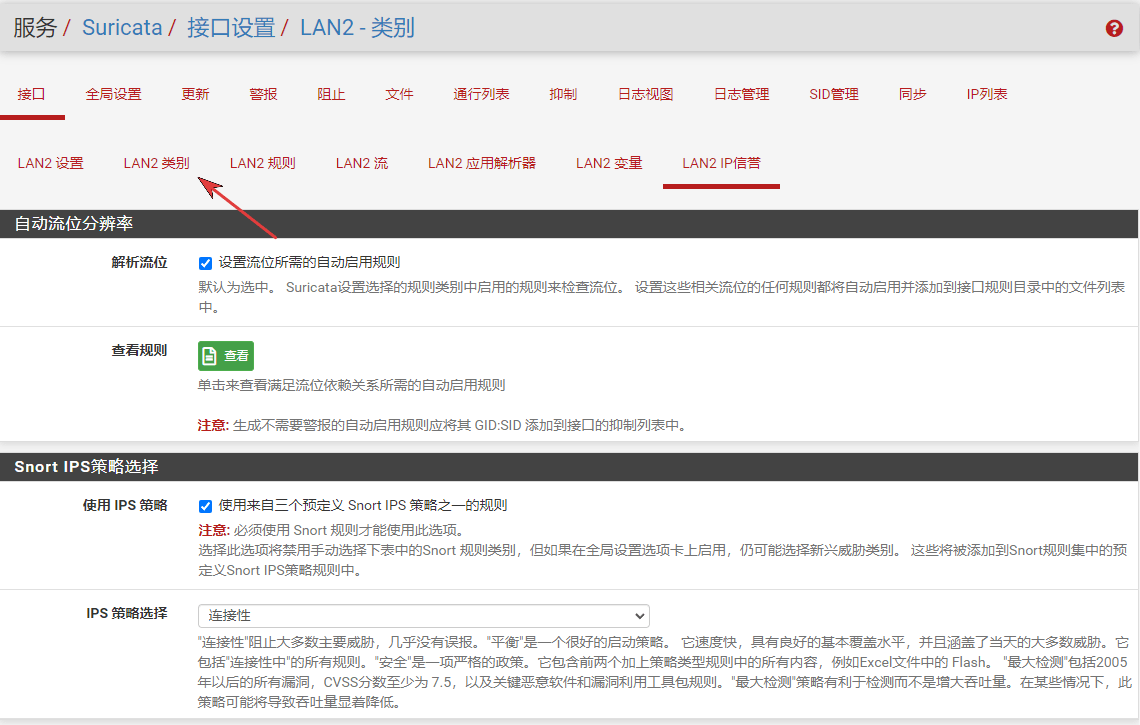Switch to the IP列表 tab
Image resolution: width=1140 pixels, height=725 pixels.
click(986, 94)
